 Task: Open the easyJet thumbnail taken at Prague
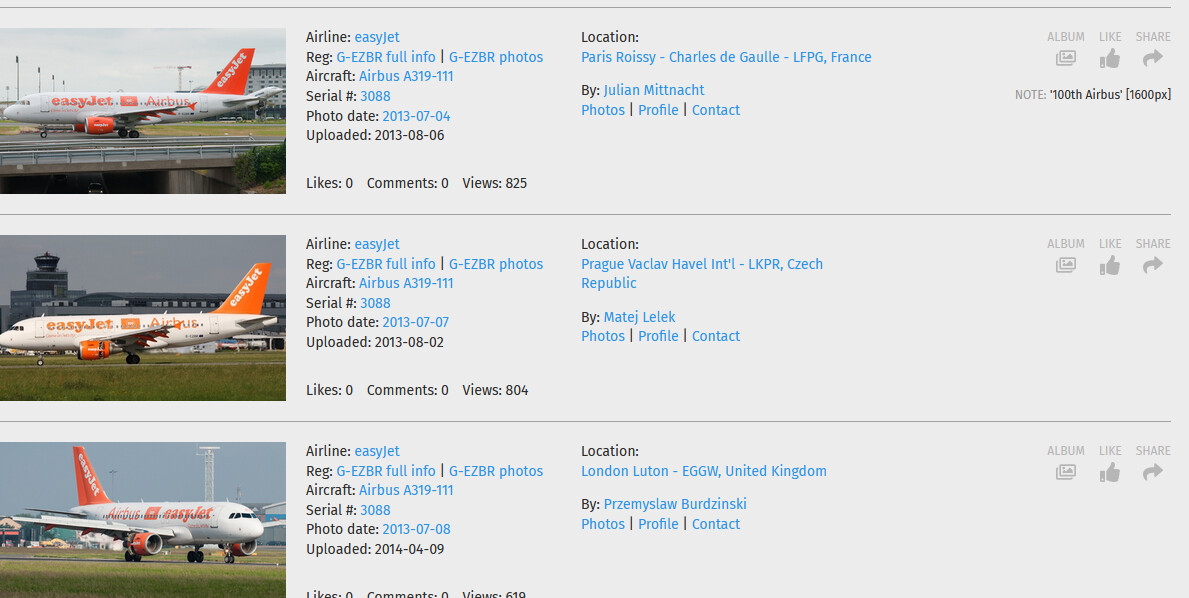[142, 317]
